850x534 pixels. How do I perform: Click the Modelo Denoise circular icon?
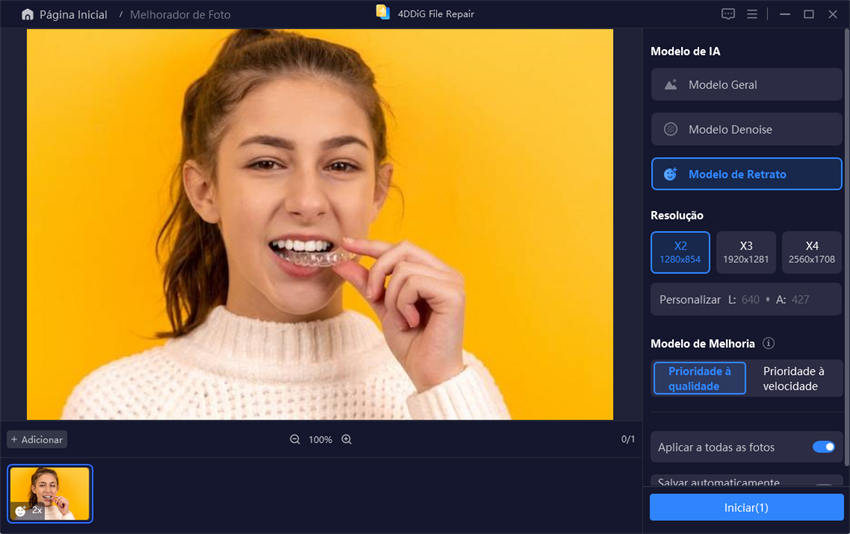click(671, 129)
